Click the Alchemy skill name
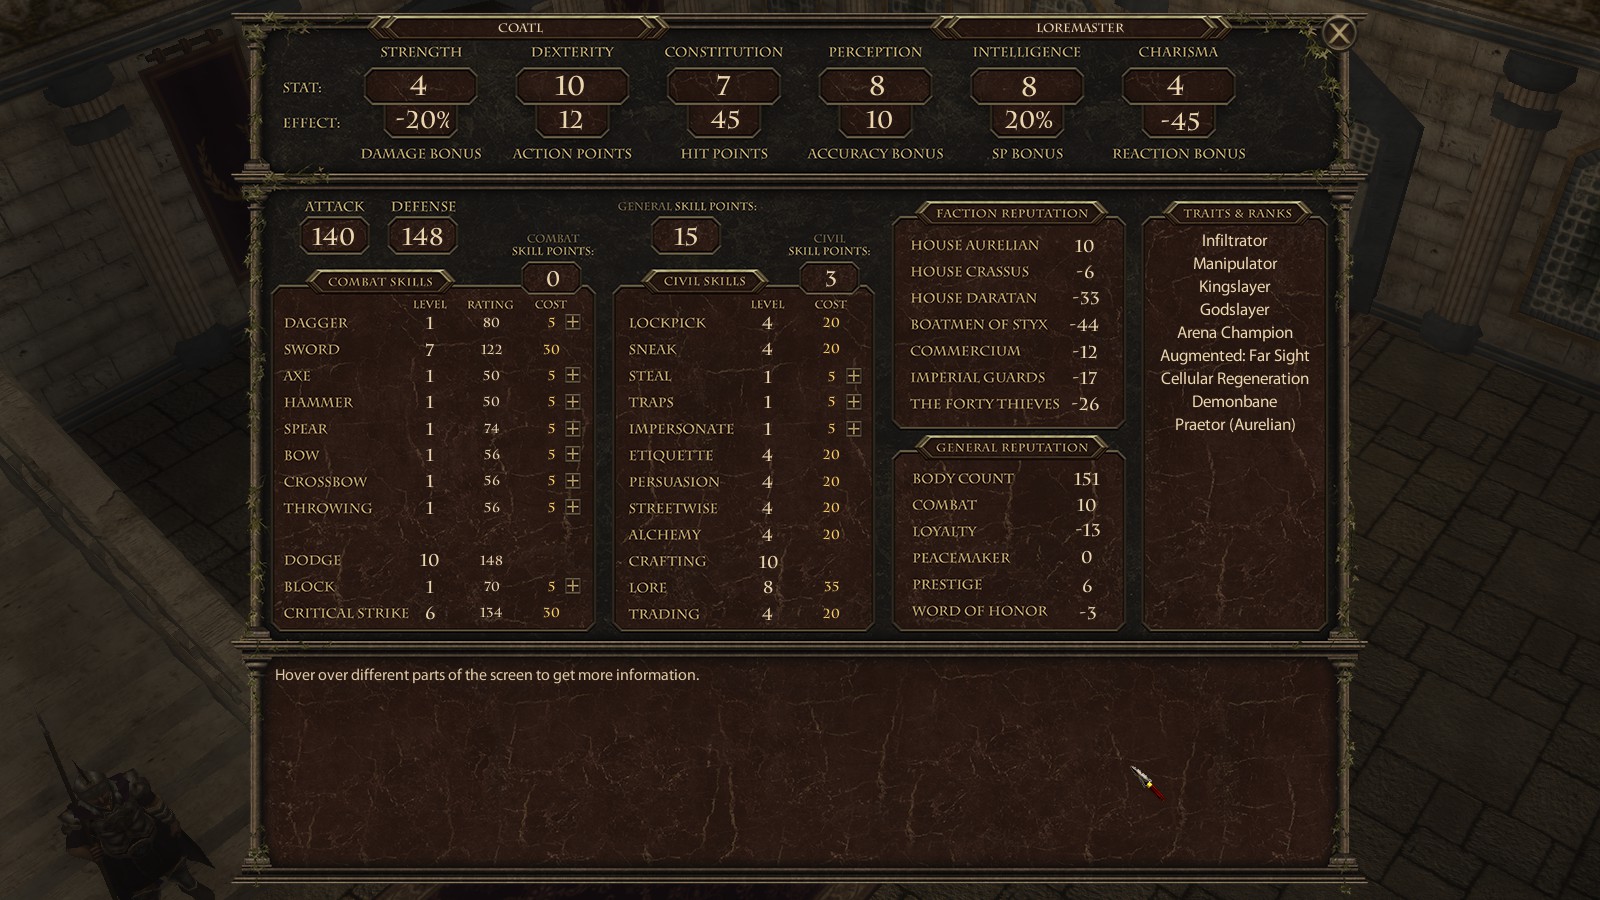1600x900 pixels. [x=665, y=535]
